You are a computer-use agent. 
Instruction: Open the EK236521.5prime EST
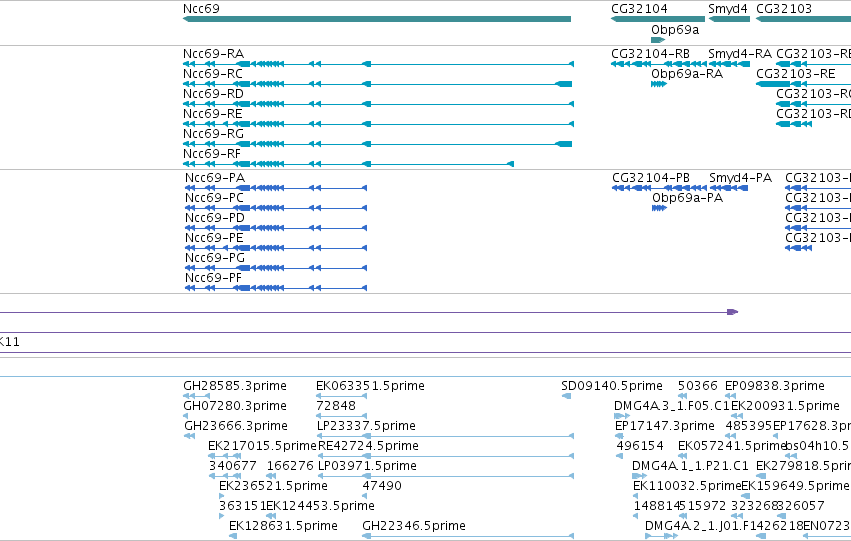tap(221, 497)
